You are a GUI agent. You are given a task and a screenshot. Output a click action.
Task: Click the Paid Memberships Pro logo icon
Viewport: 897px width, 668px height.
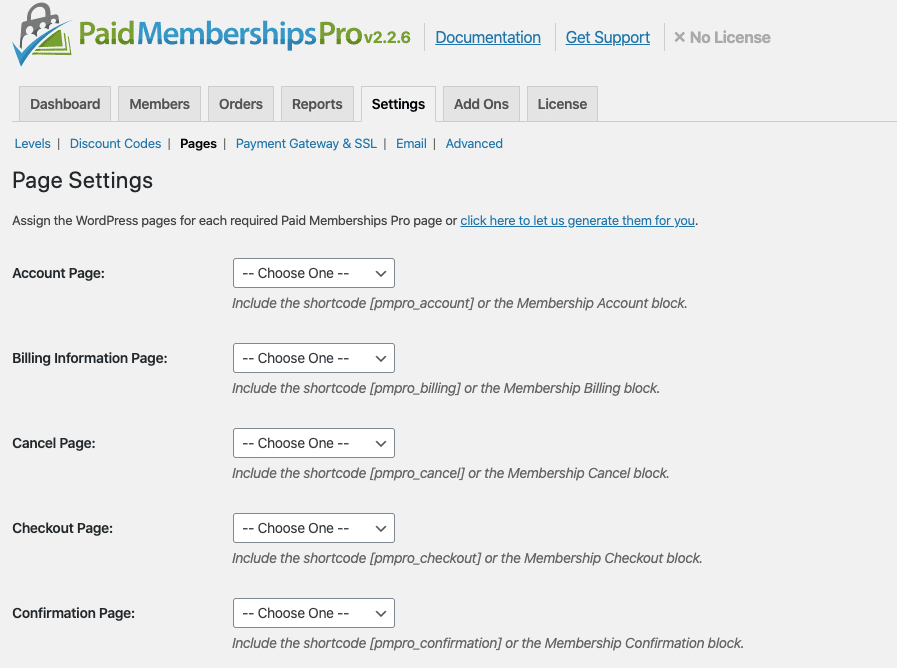tap(42, 34)
